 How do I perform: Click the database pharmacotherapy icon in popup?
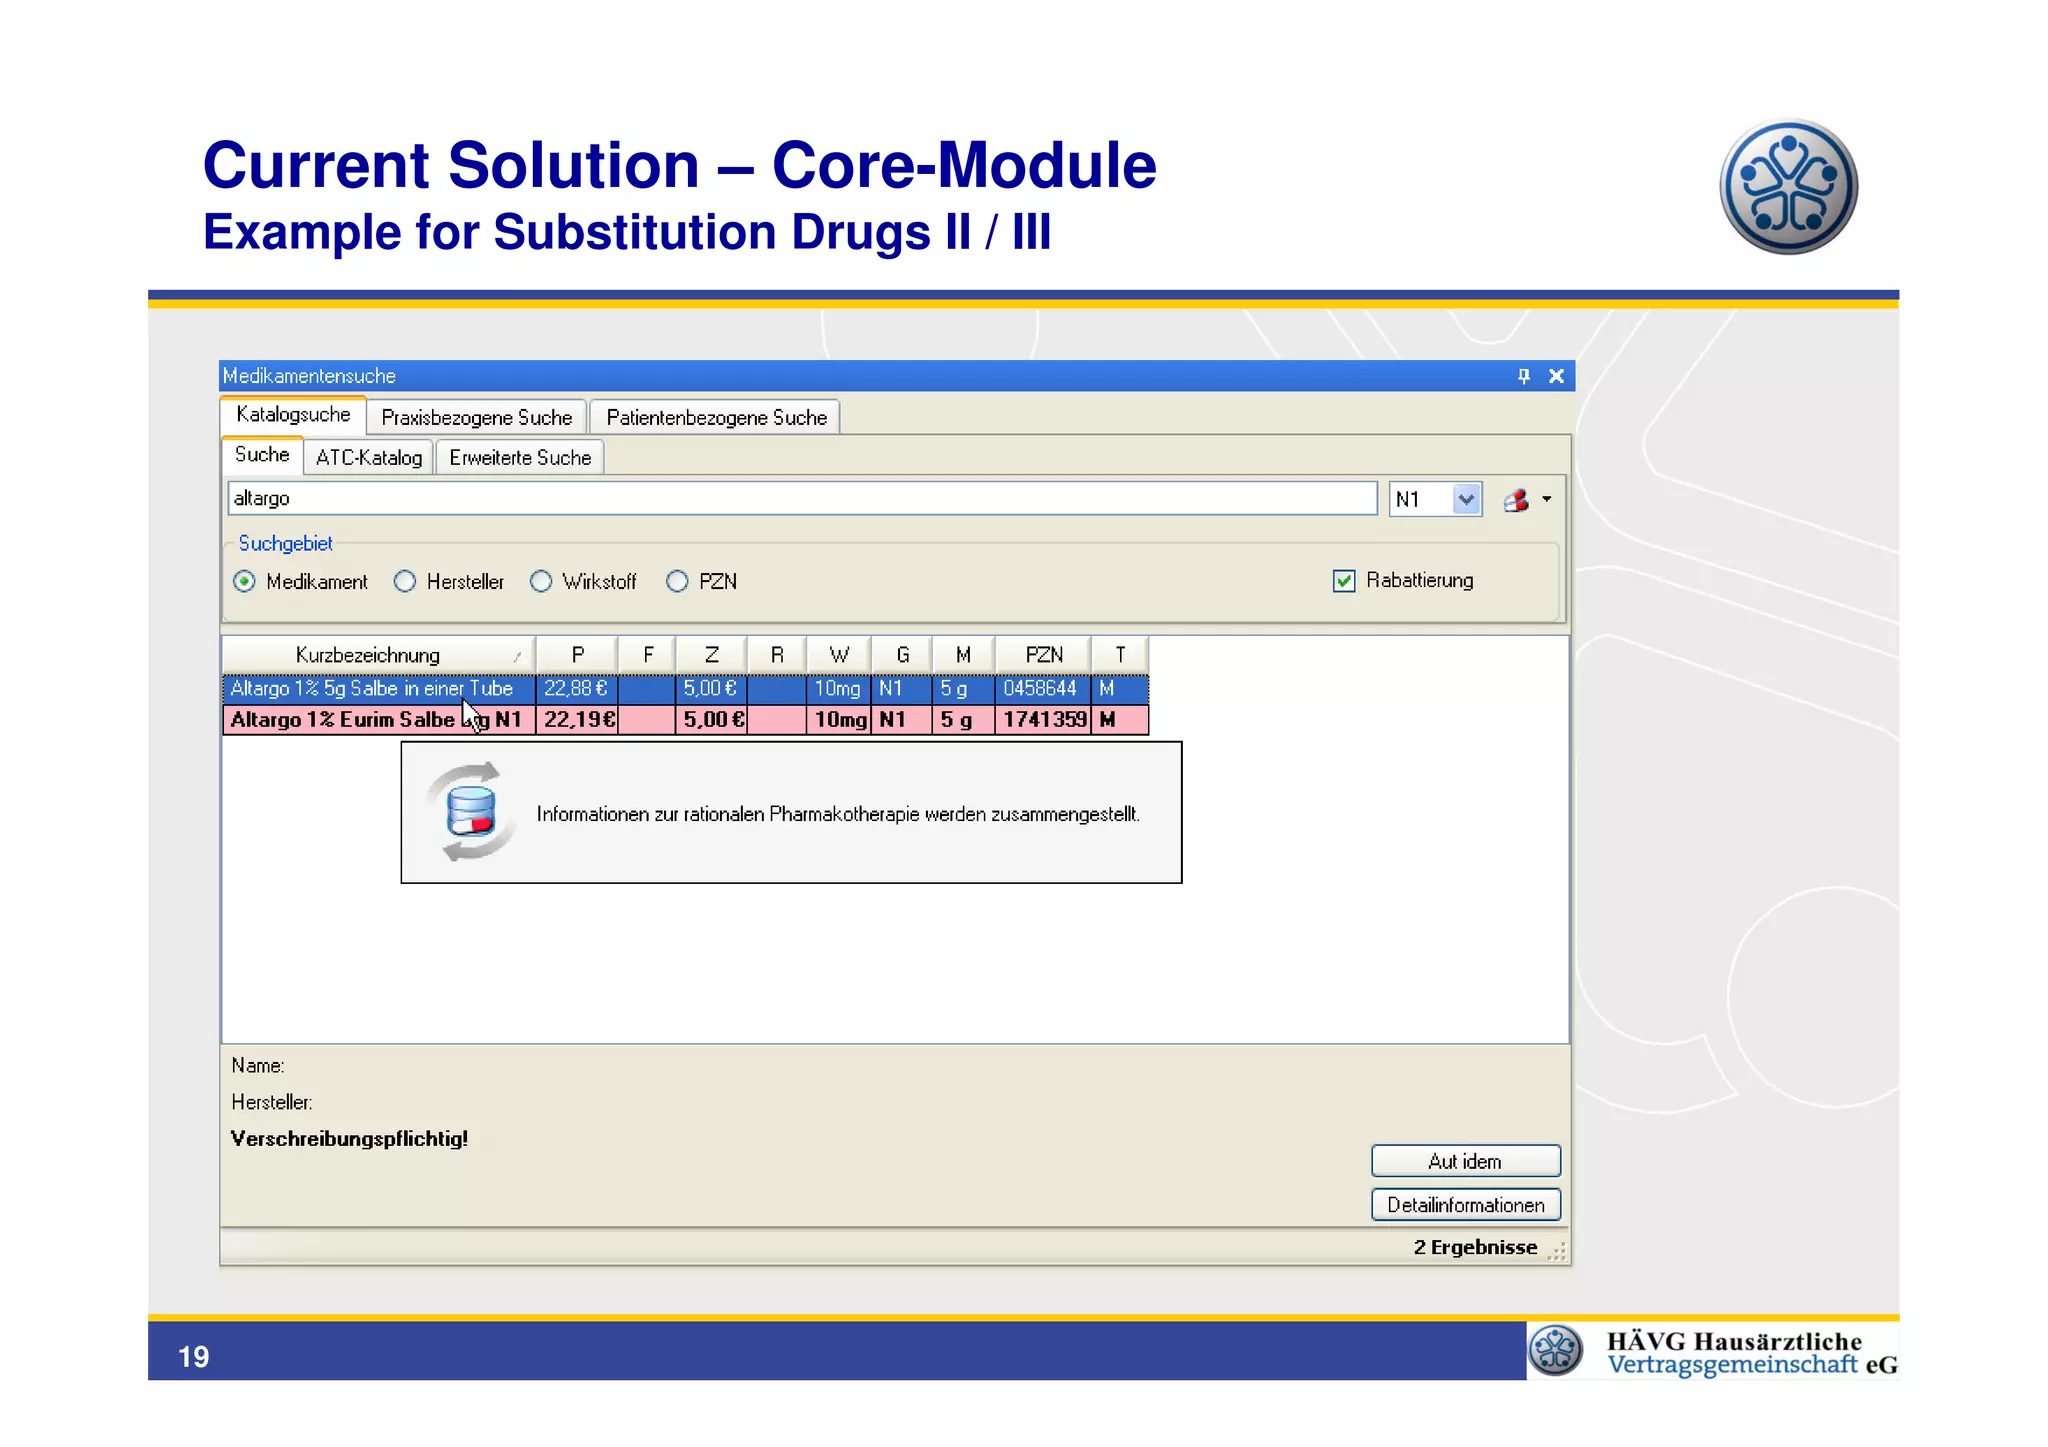pyautogui.click(x=471, y=811)
